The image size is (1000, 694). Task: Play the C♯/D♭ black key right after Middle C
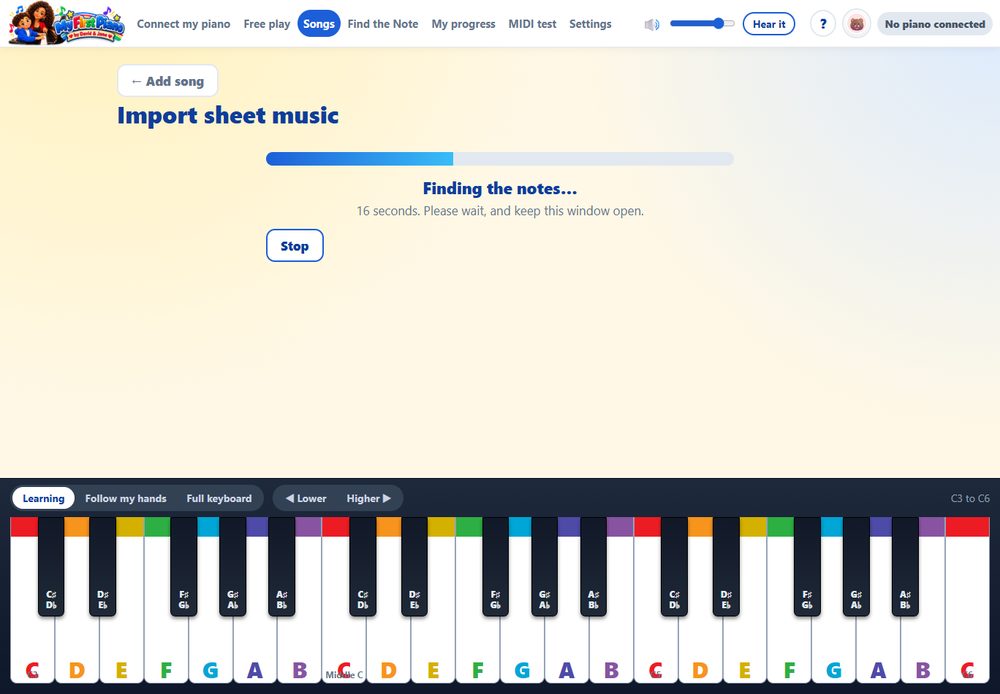tap(363, 566)
